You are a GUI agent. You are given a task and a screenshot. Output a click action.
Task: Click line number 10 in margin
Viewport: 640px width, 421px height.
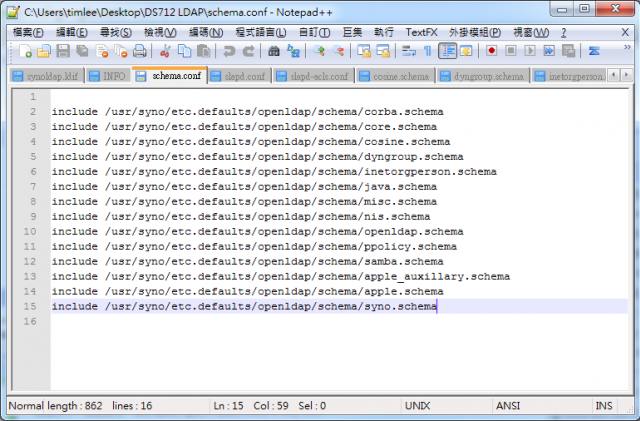(x=30, y=232)
